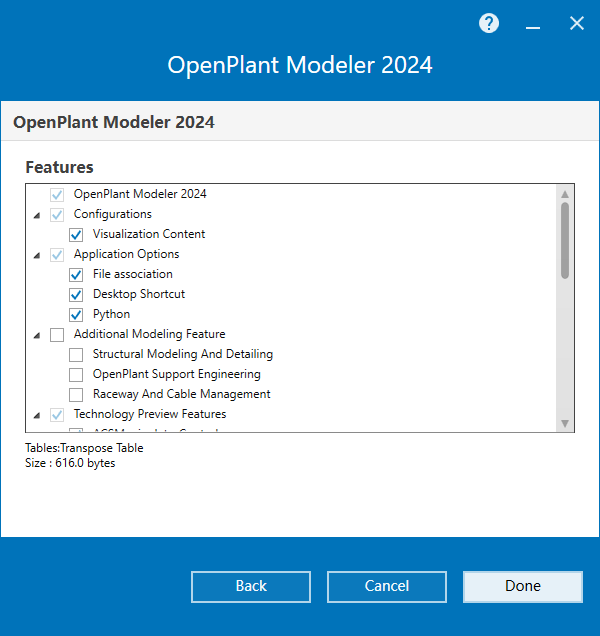Toggle the OpenPlant Modeler 2024 checkbox
This screenshot has height=636, width=600.
57,195
